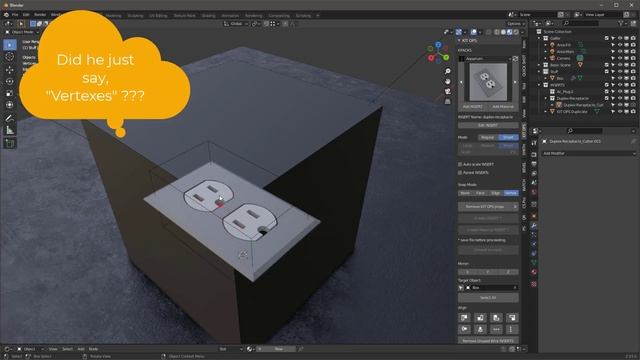This screenshot has width=640, height=360.
Task: Open Global transform orientation dropdown
Action: [236, 24]
